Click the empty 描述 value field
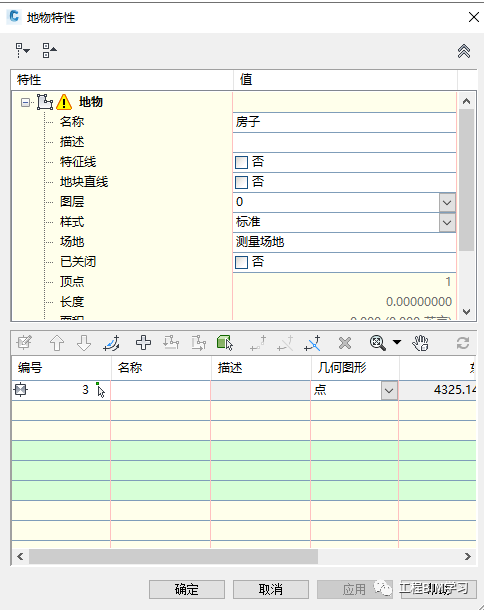 (344, 142)
